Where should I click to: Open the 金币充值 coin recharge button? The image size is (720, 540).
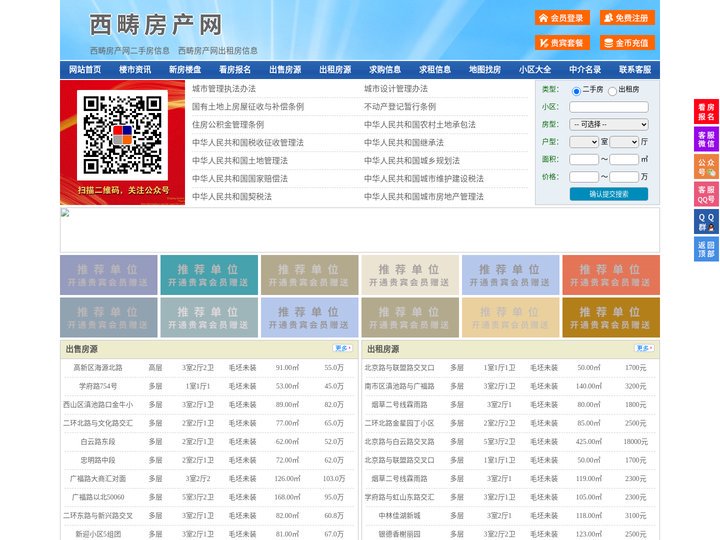(x=627, y=43)
